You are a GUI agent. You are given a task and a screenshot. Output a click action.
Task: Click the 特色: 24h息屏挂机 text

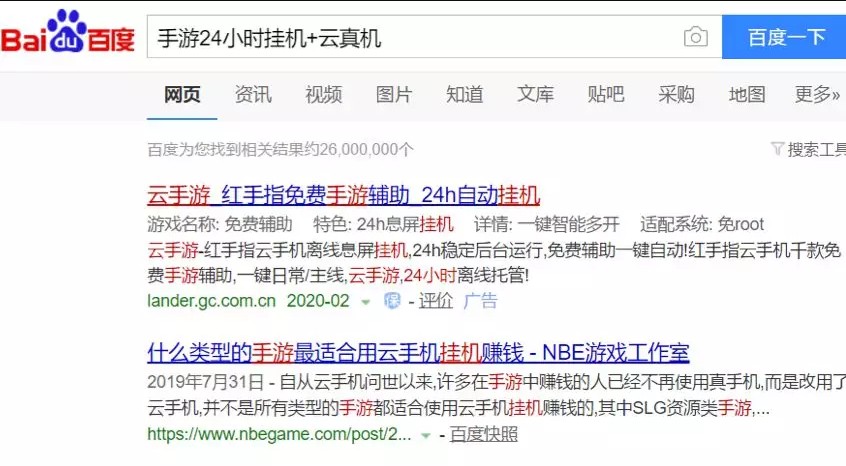pyautogui.click(x=383, y=224)
